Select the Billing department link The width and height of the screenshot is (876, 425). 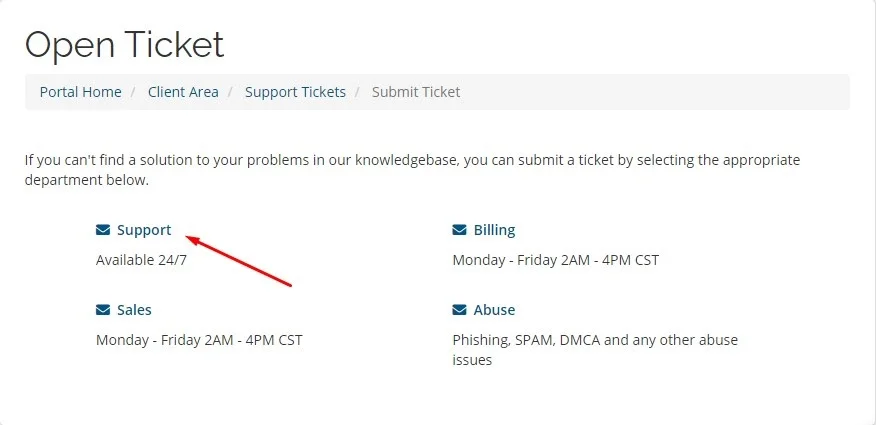[x=494, y=230]
